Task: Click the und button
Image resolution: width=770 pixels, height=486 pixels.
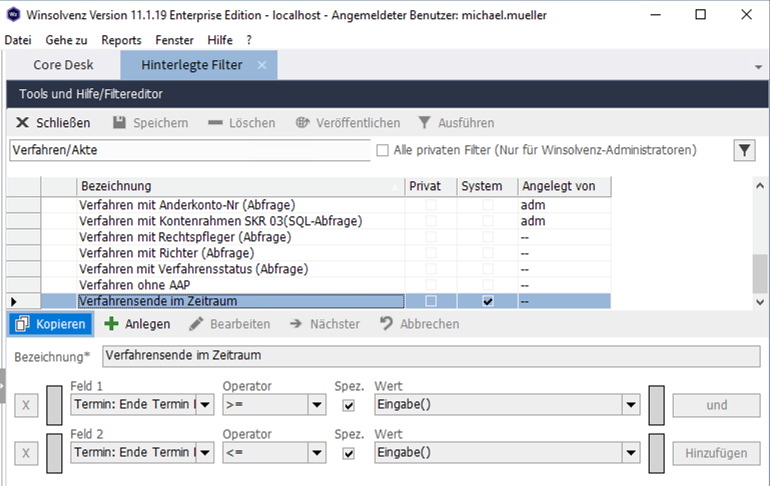Action: (716, 405)
